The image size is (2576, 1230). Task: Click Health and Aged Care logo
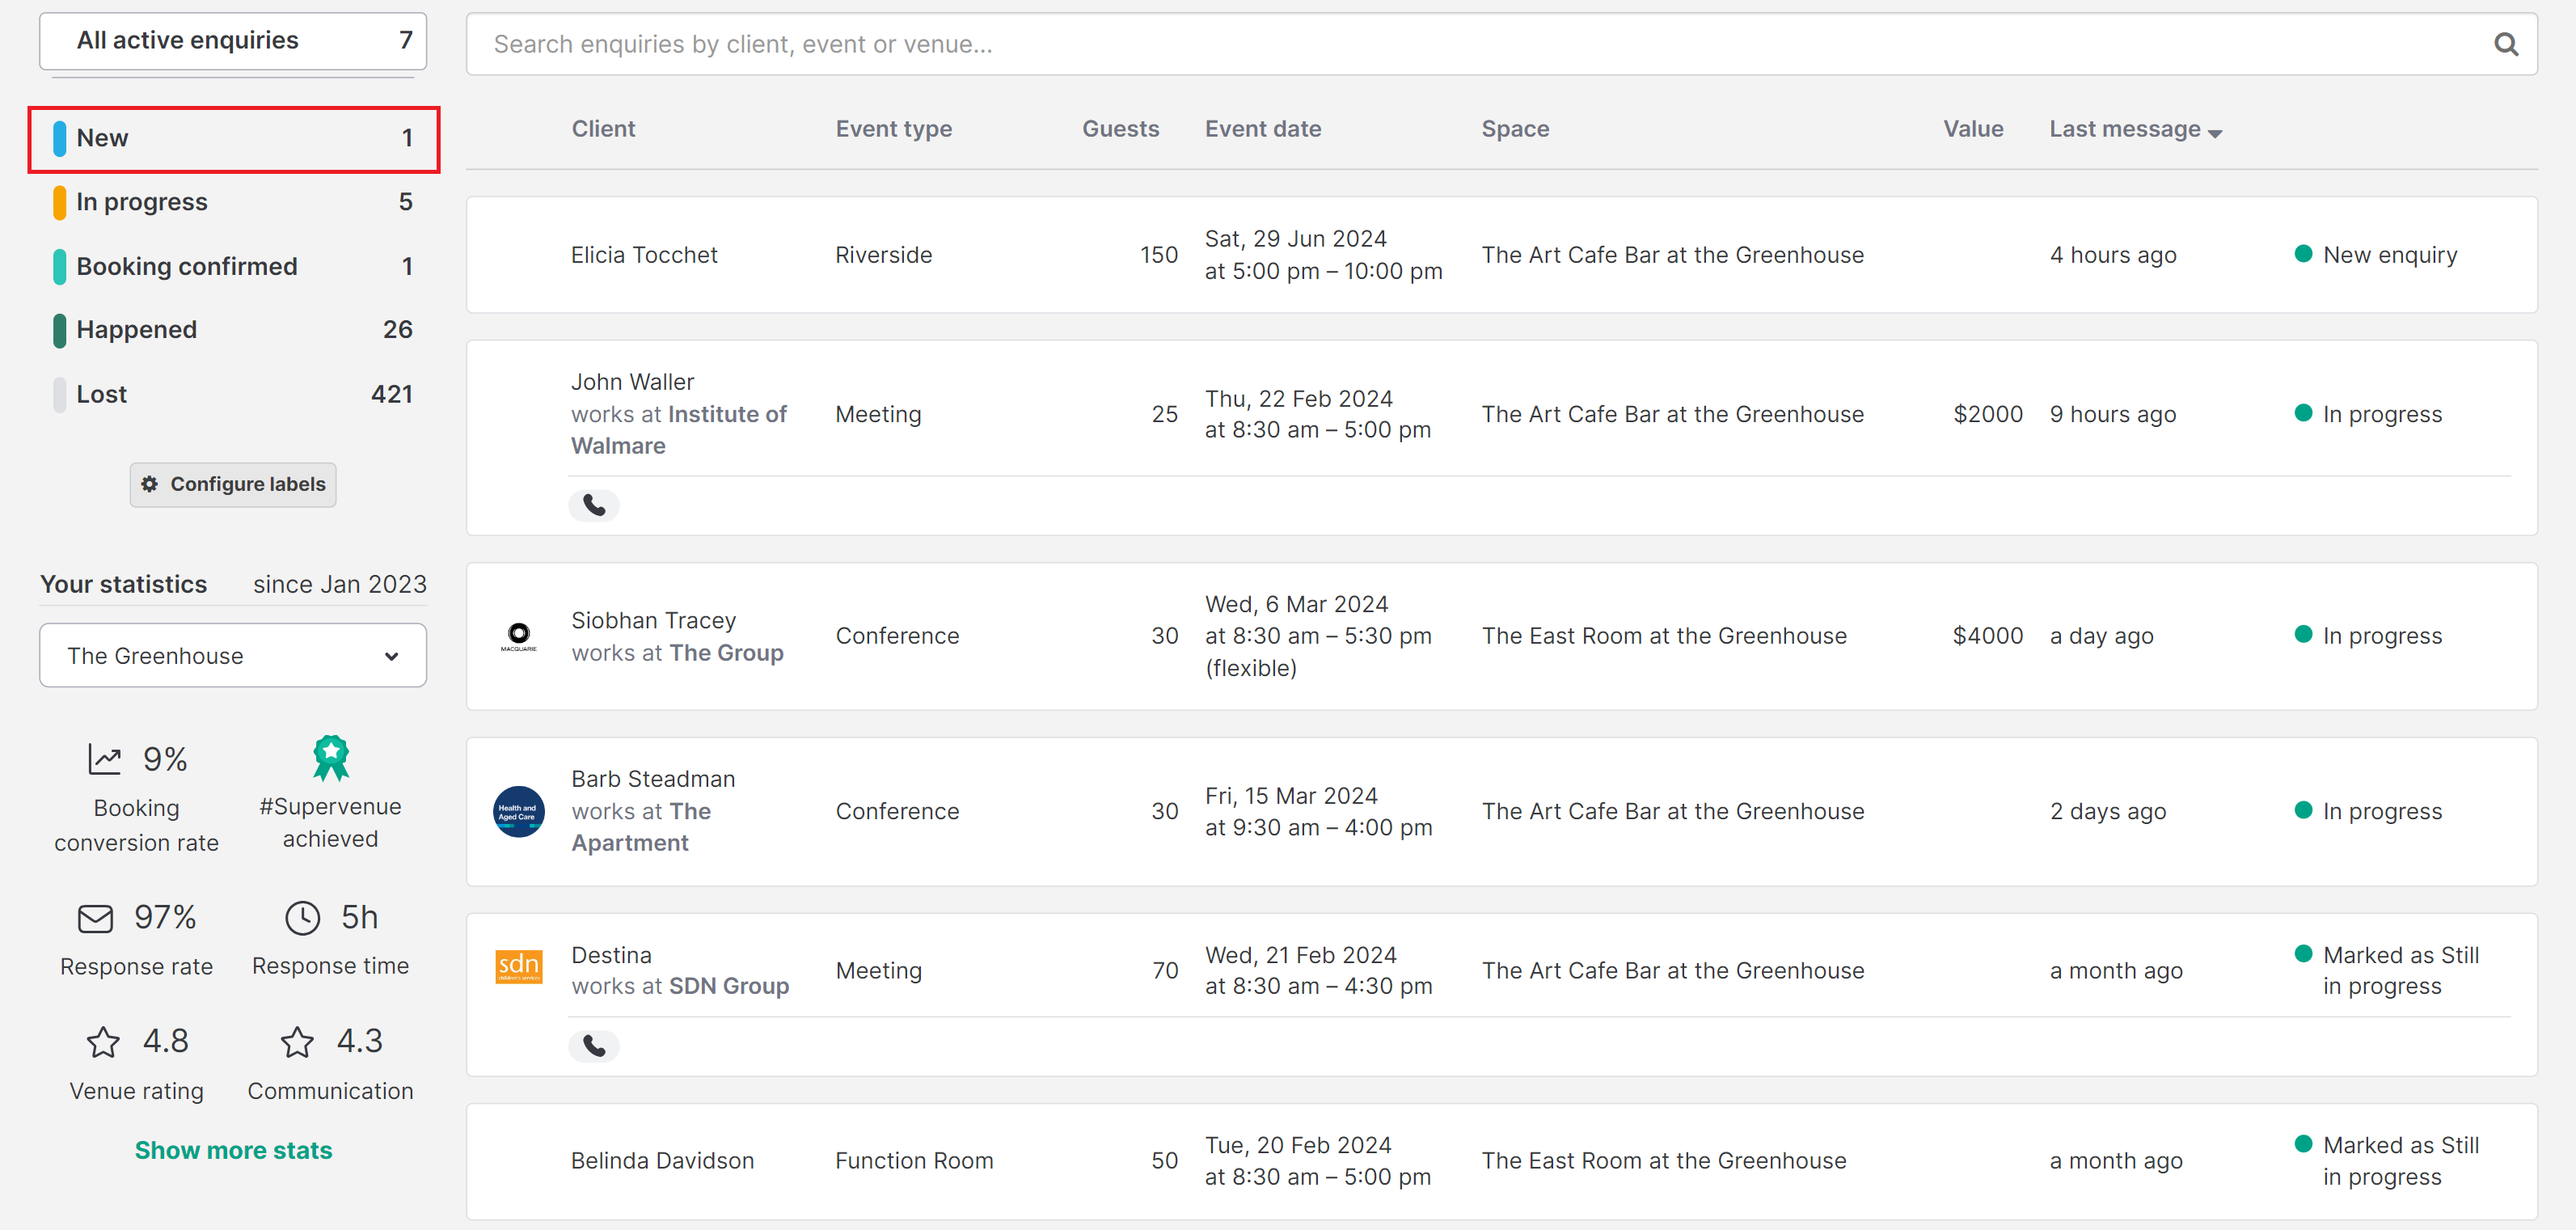tap(519, 811)
